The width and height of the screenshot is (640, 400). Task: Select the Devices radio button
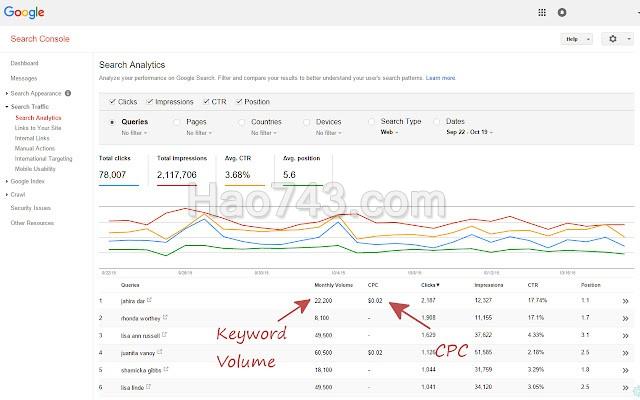tap(307, 122)
